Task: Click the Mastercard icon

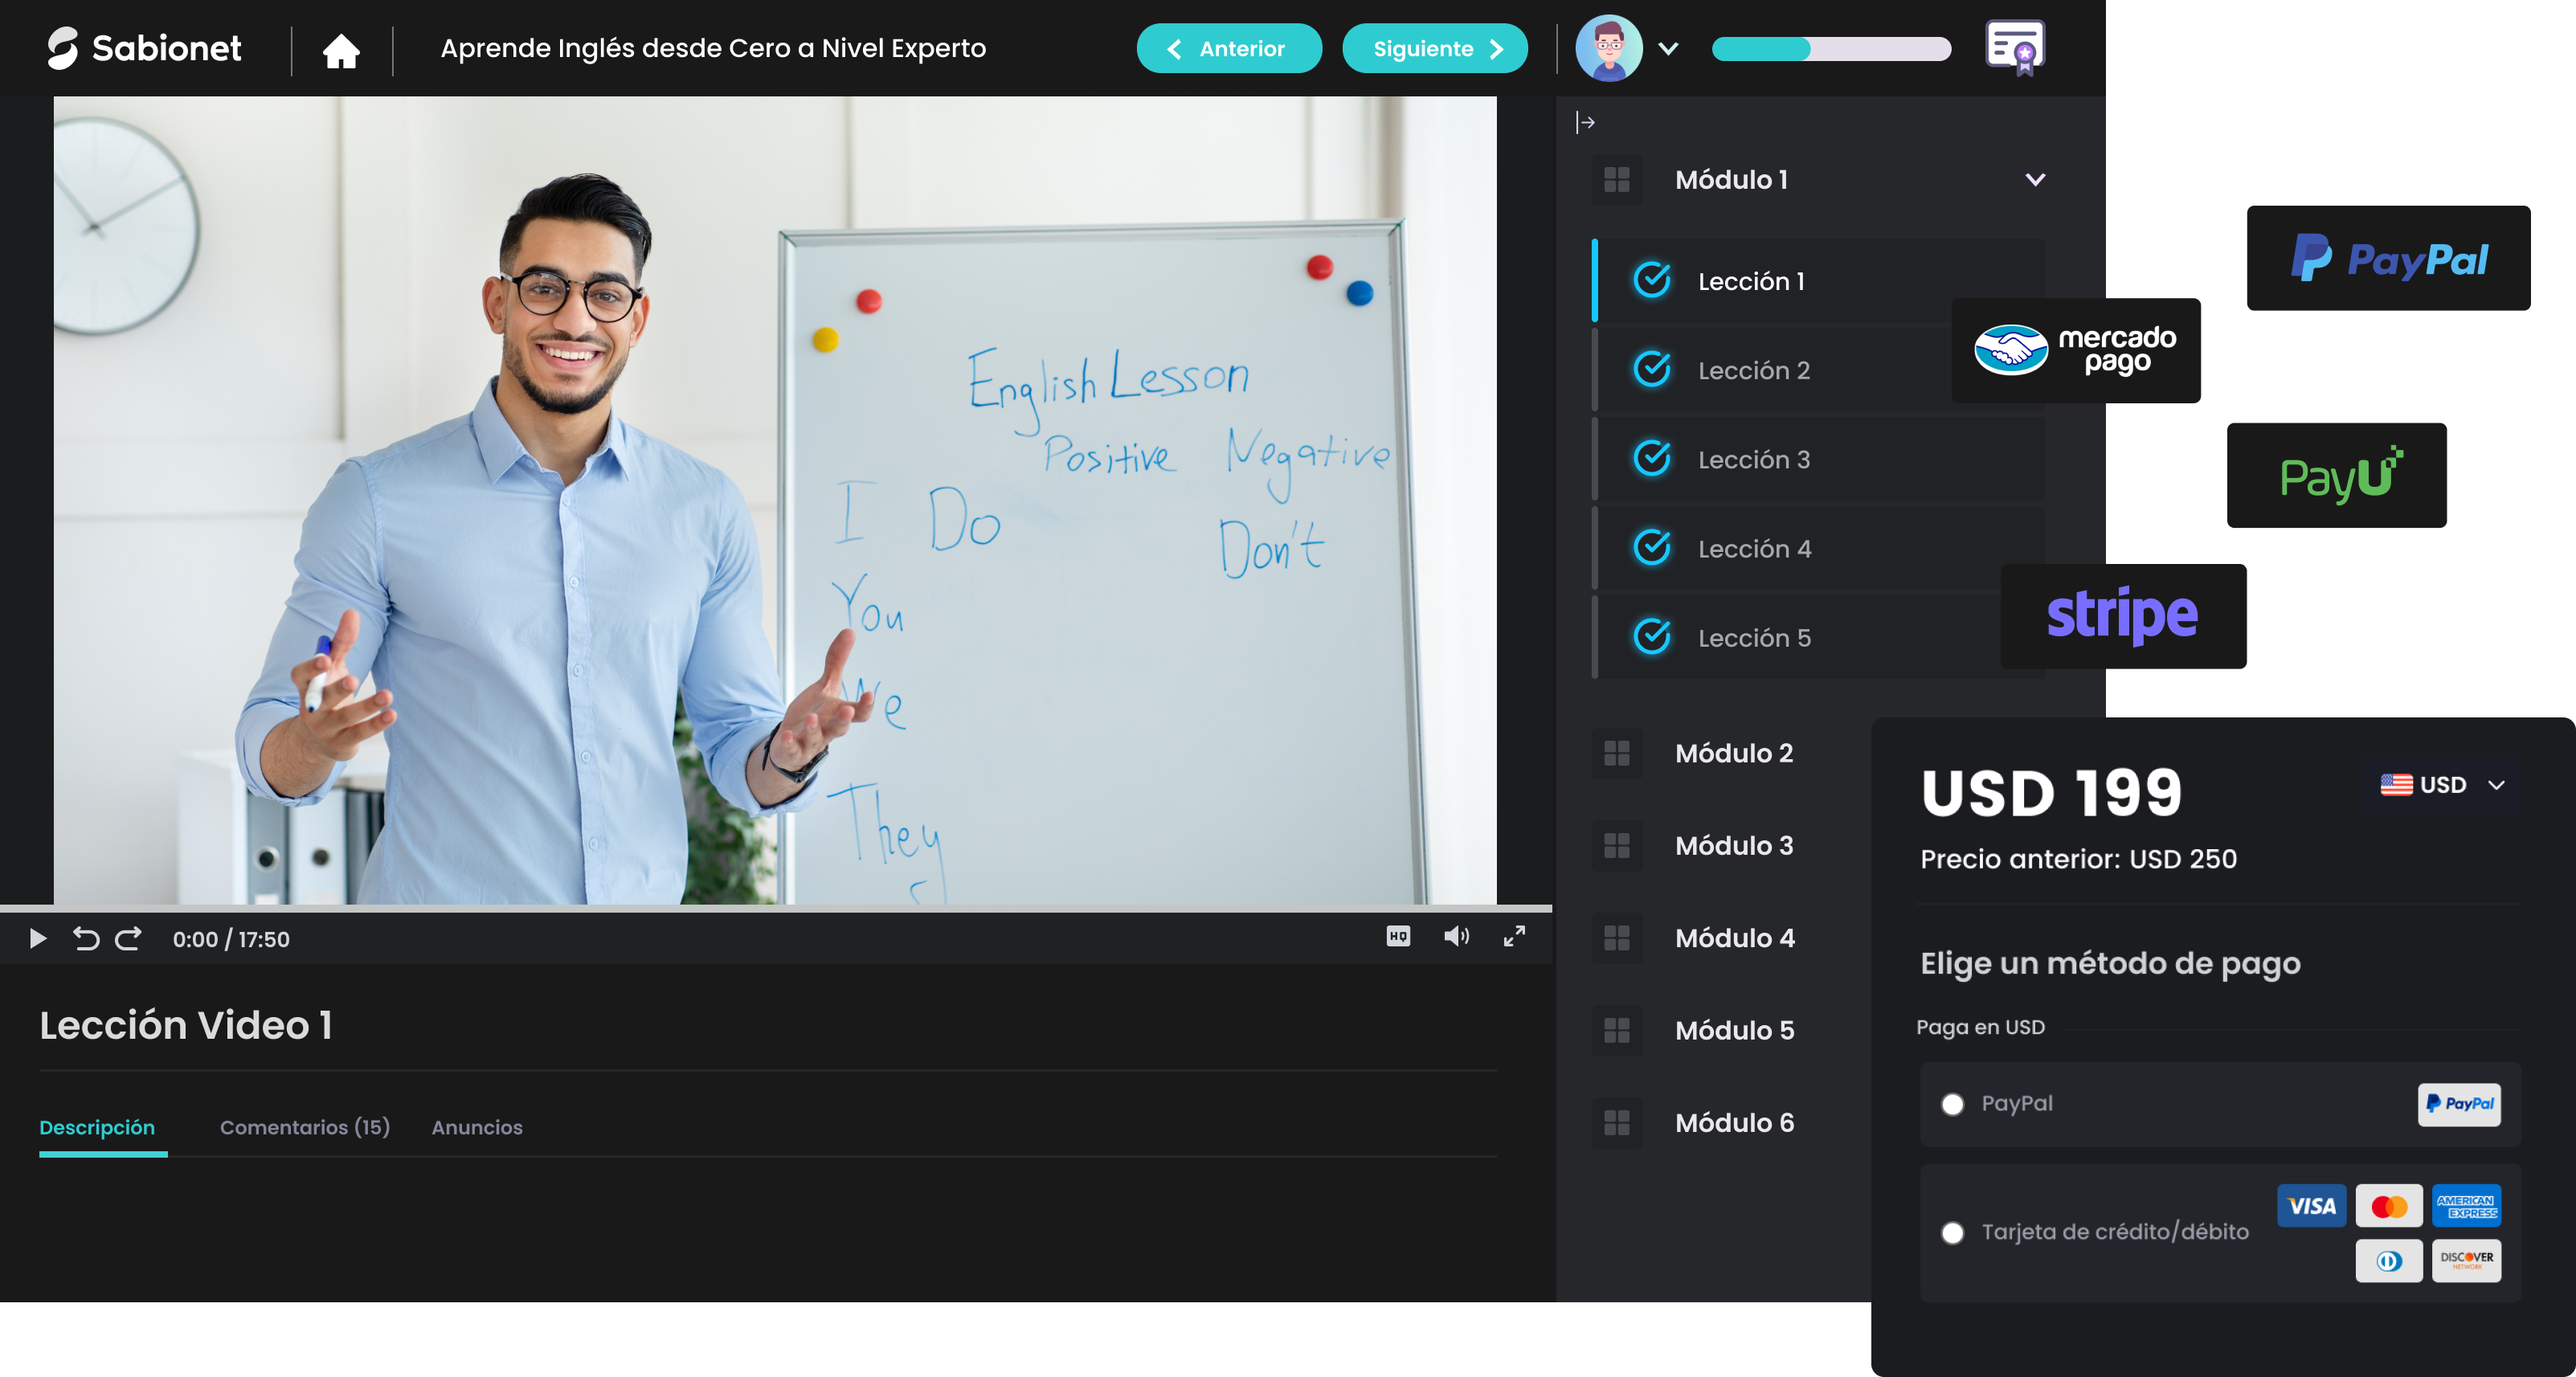Action: pos(2389,1206)
